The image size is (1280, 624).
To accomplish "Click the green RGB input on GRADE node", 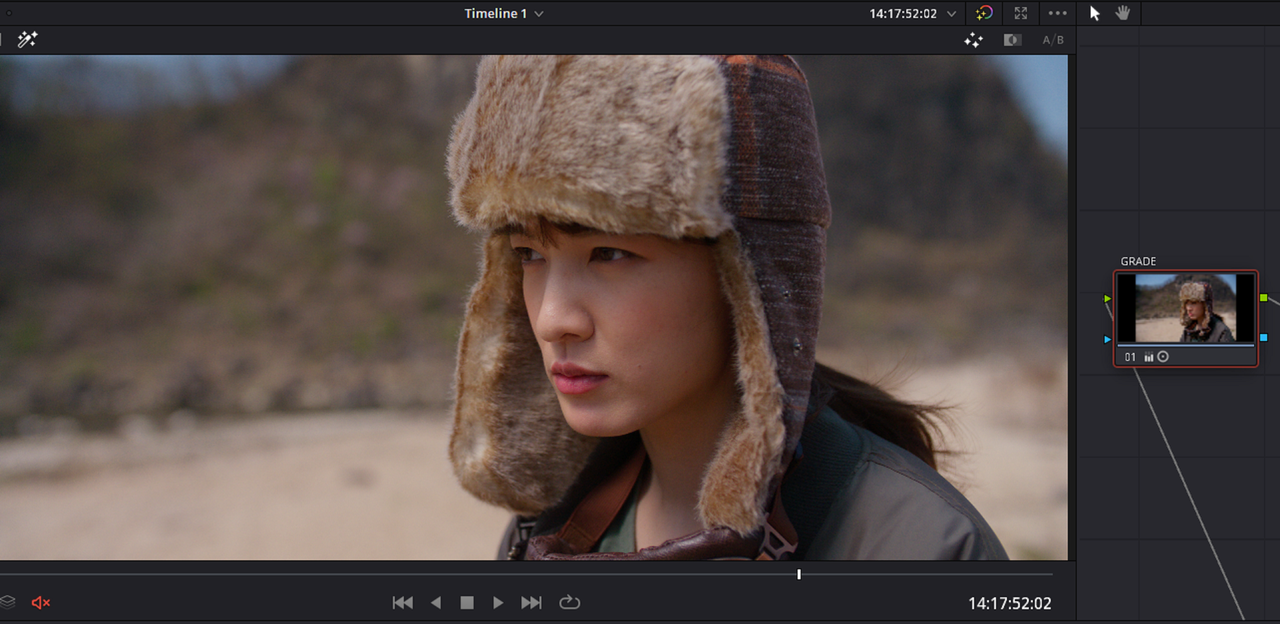I will point(1108,298).
